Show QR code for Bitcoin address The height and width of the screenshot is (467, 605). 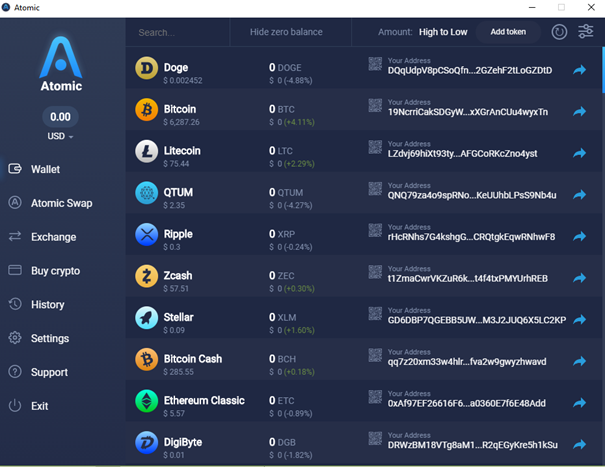pos(375,105)
